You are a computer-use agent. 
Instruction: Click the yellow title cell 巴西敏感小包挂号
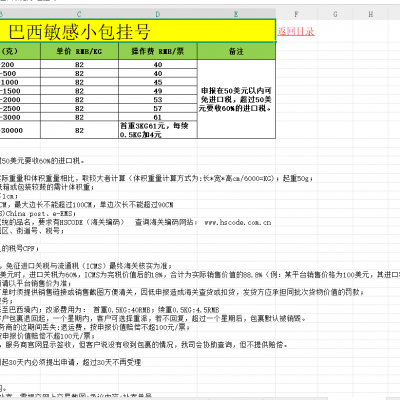[x=137, y=31]
